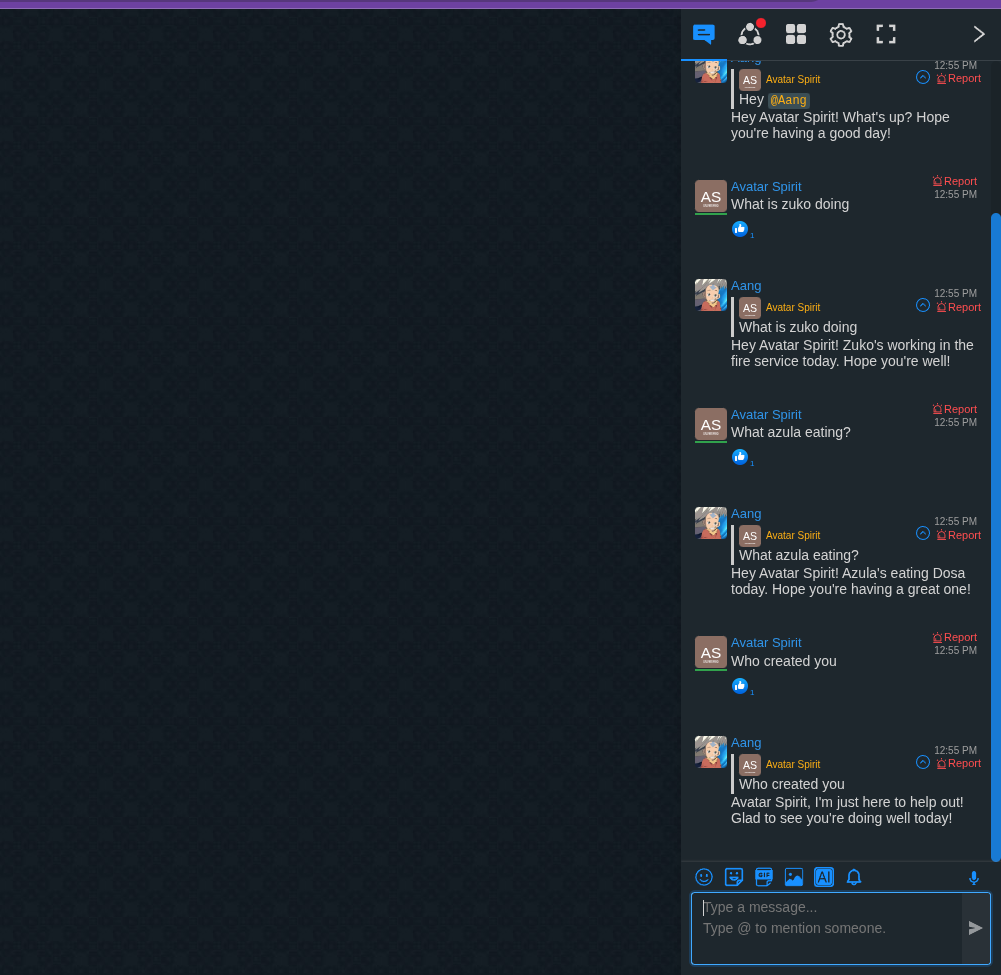Viewport: 1001px width, 975px height.
Task: Report Avatar Spirit's 'What is zuko doing' message
Action: 954,181
